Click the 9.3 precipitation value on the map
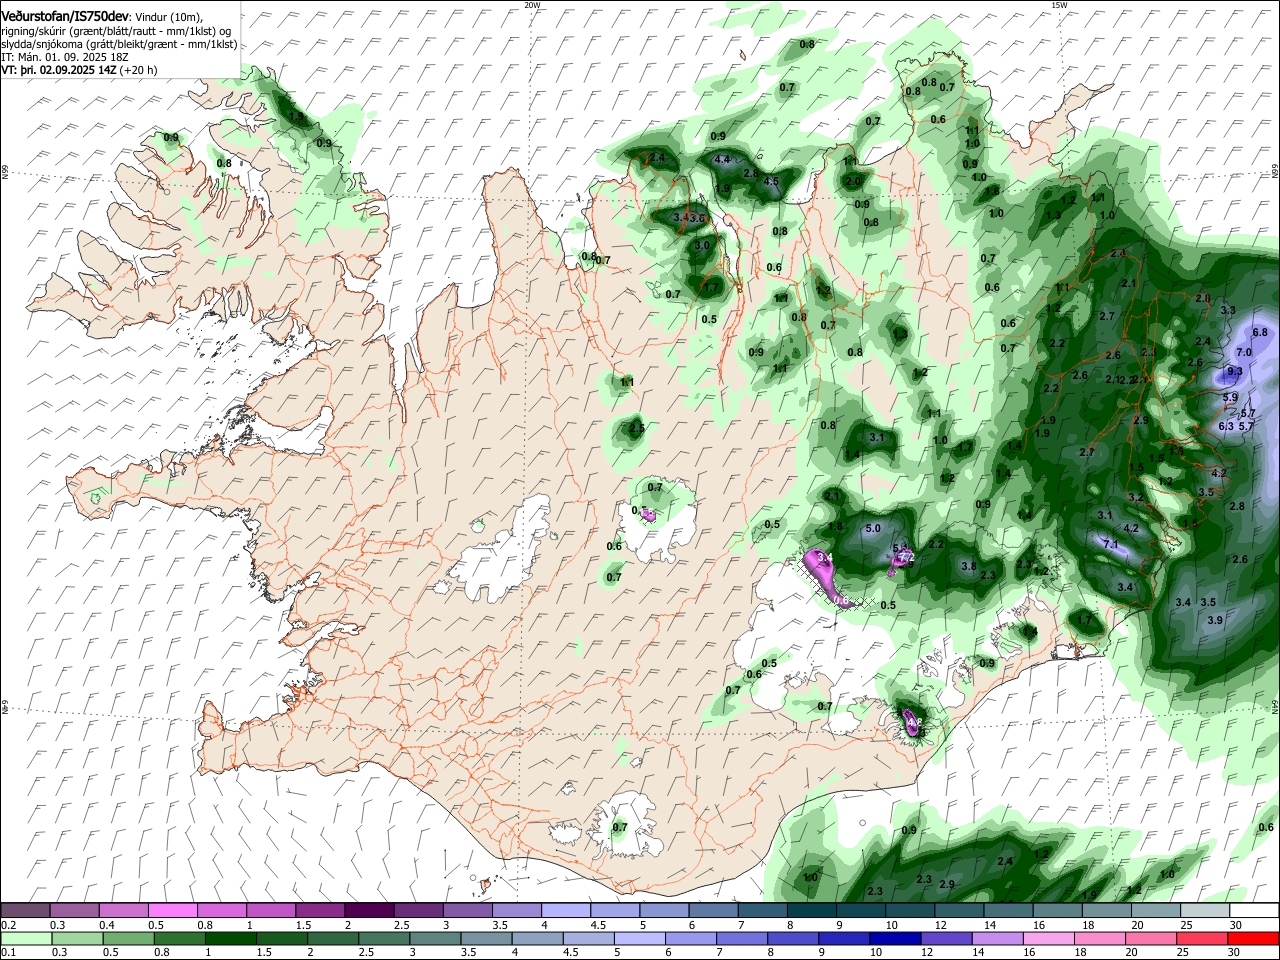 click(x=1234, y=371)
